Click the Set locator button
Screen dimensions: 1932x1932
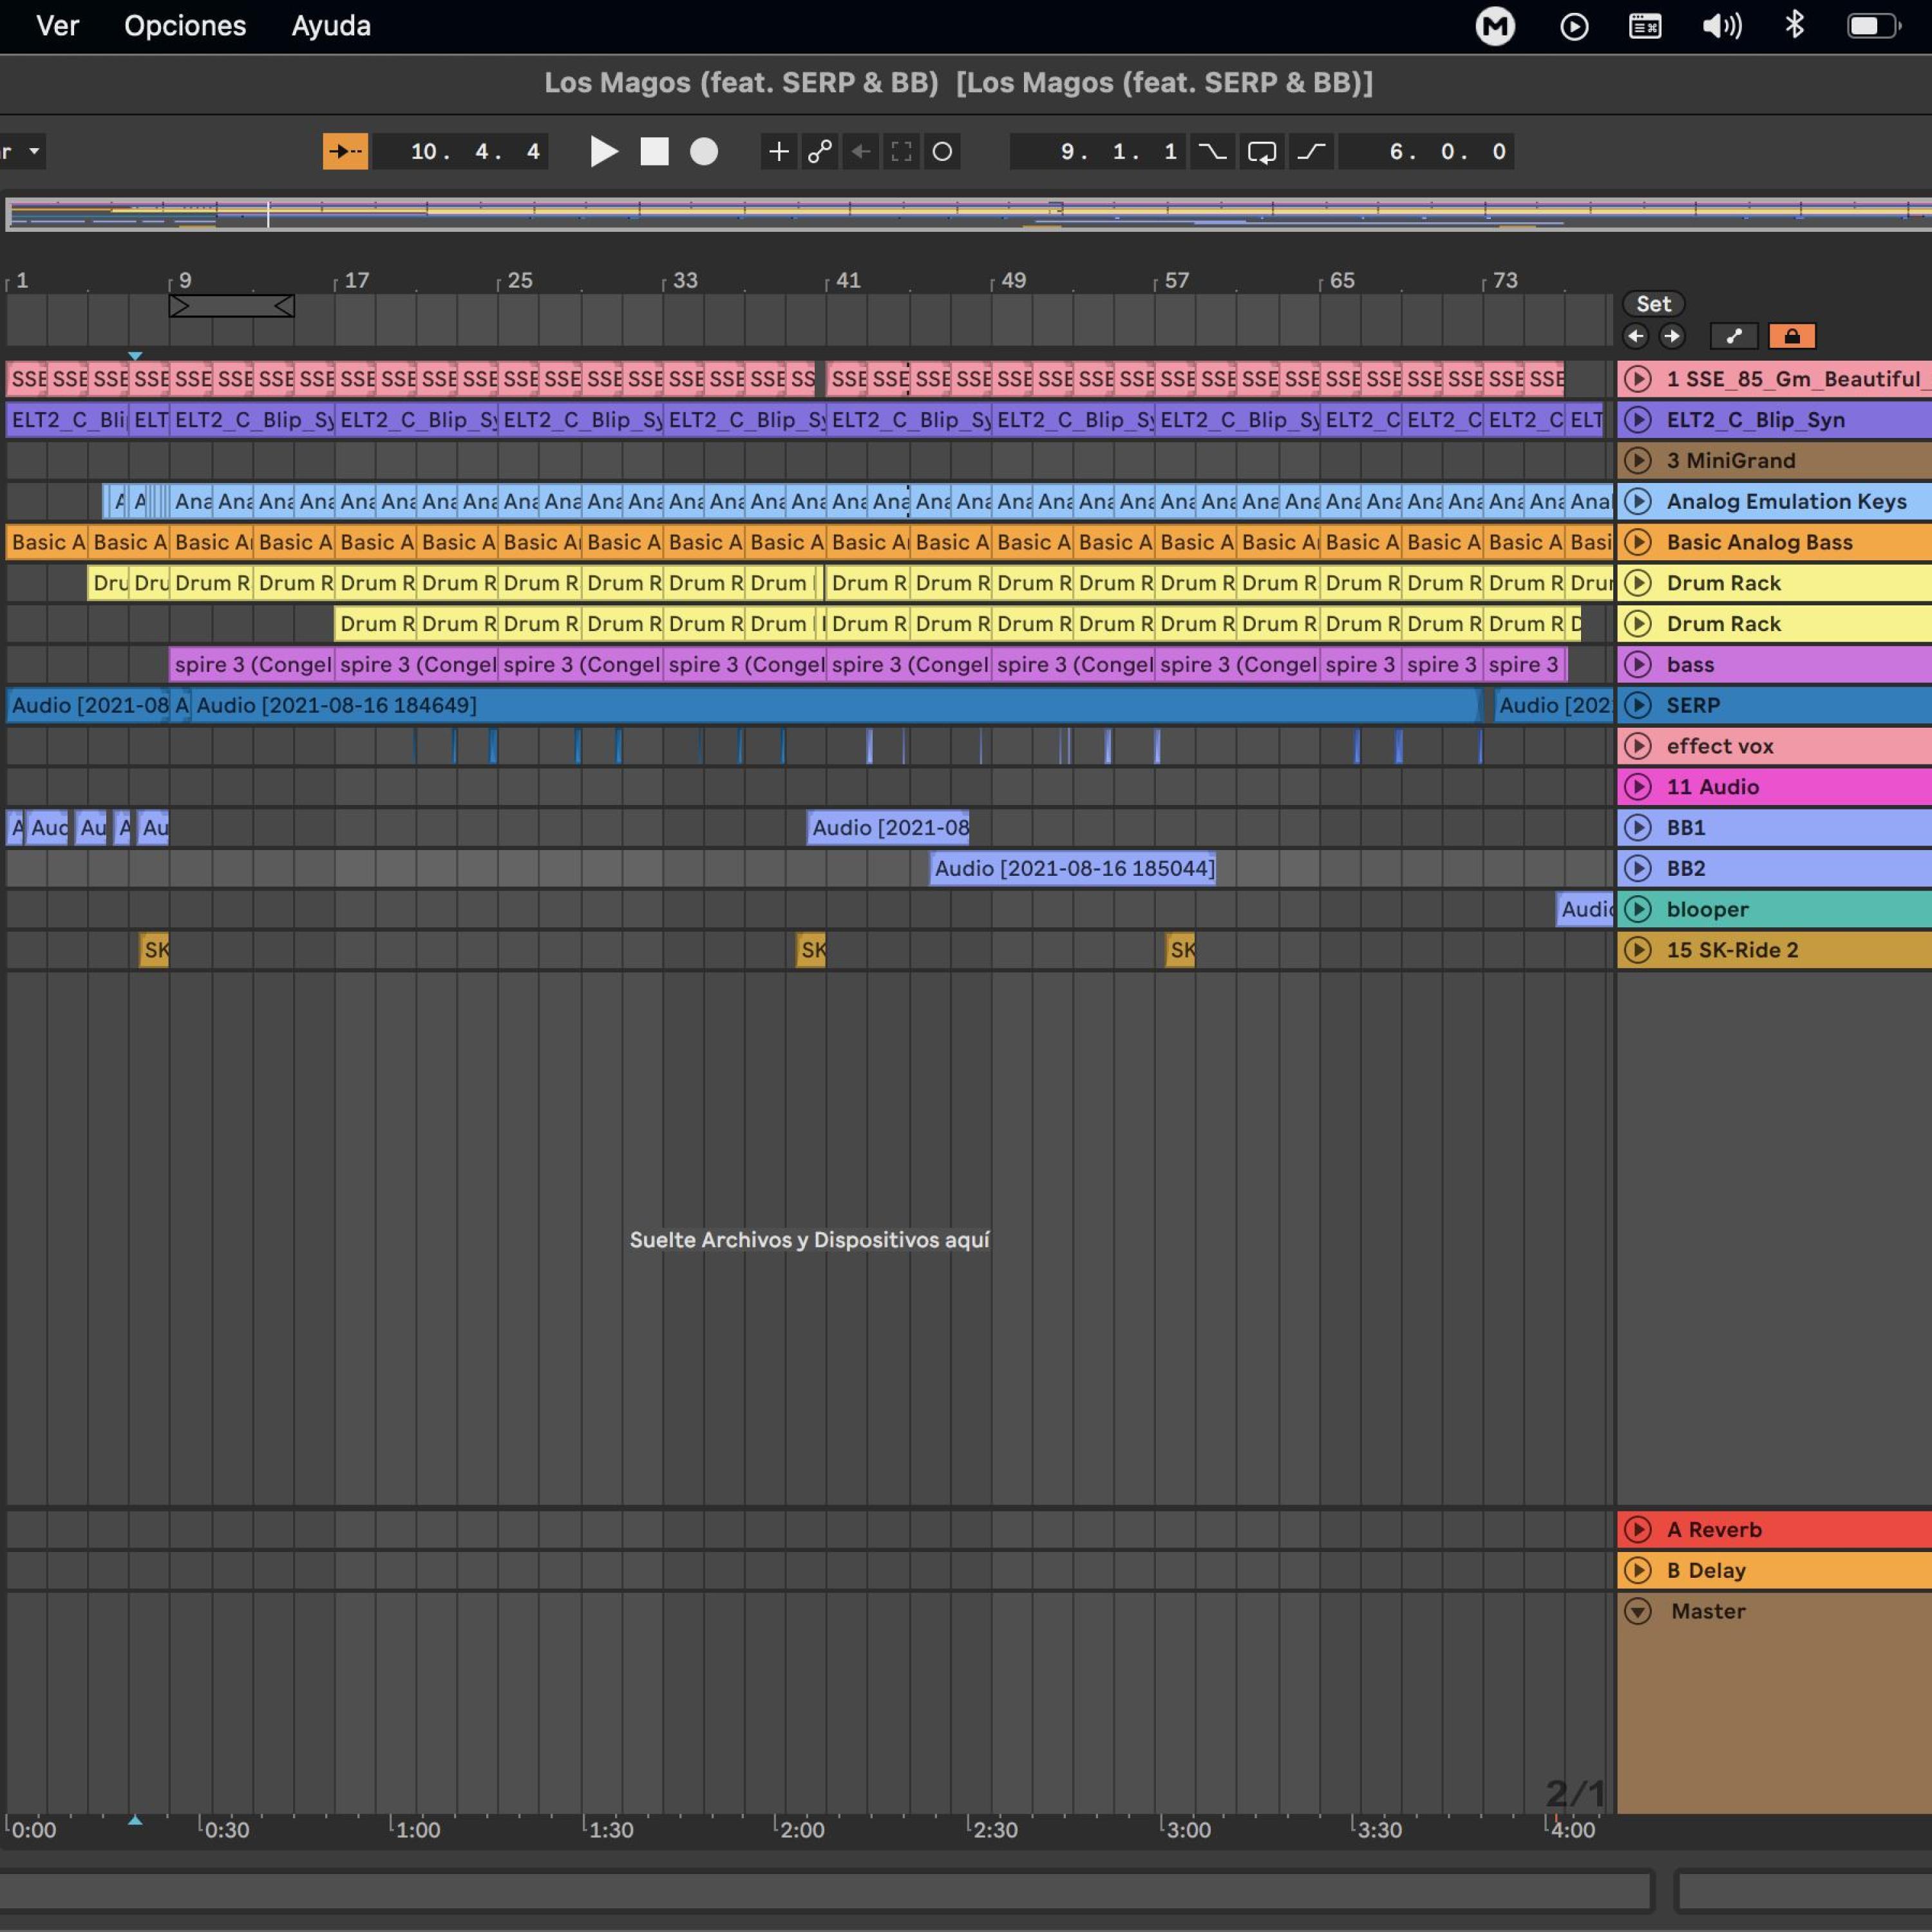coord(1653,304)
